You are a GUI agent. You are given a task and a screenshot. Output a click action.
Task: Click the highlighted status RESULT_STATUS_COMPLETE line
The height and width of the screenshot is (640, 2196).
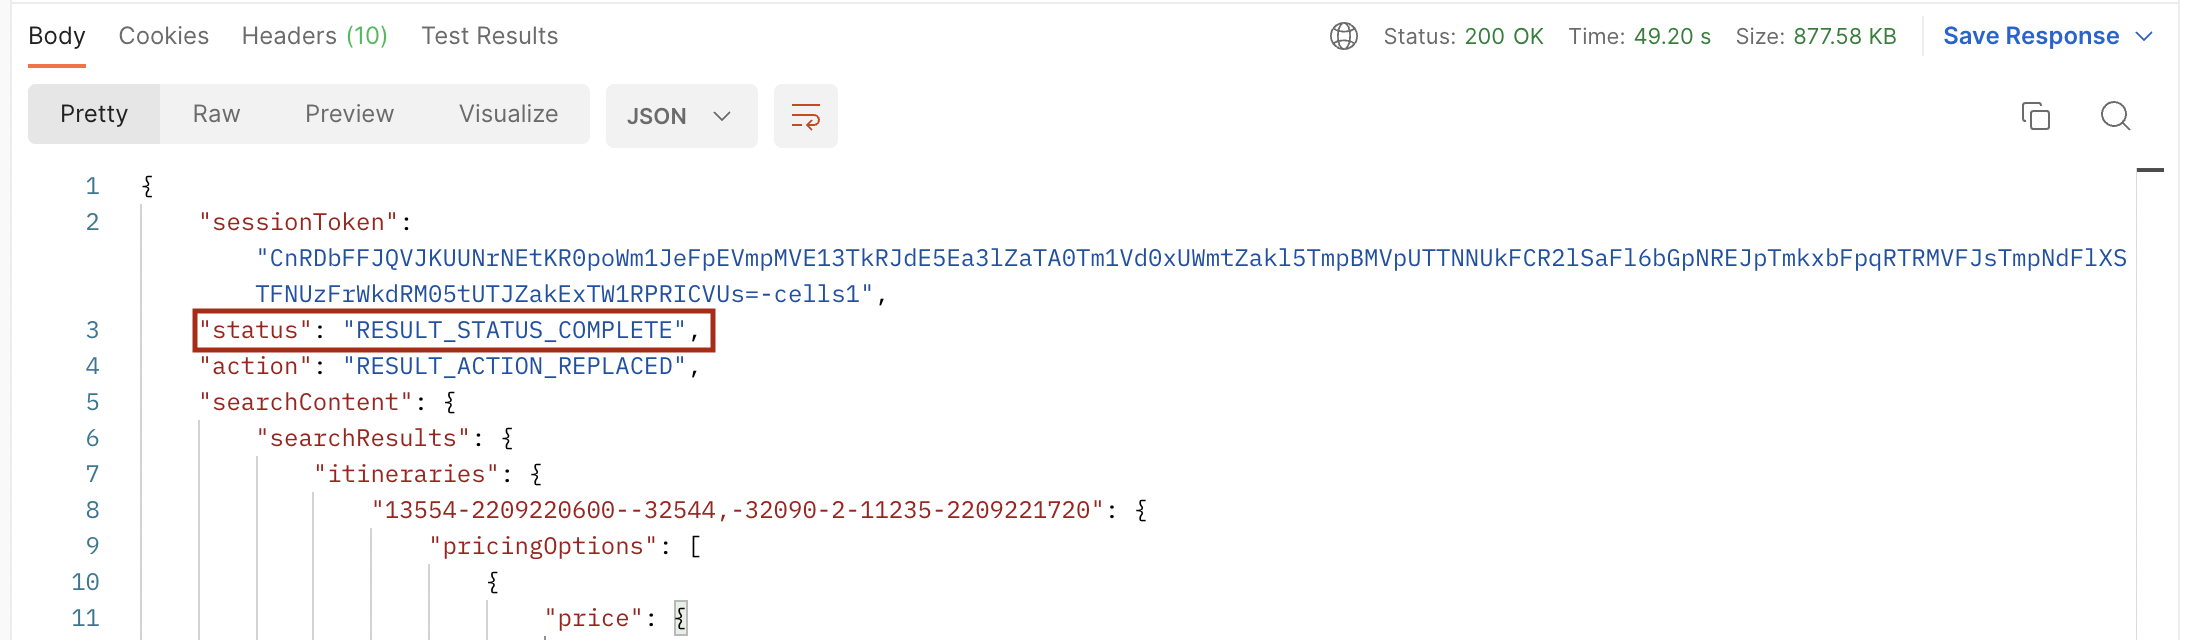click(453, 331)
